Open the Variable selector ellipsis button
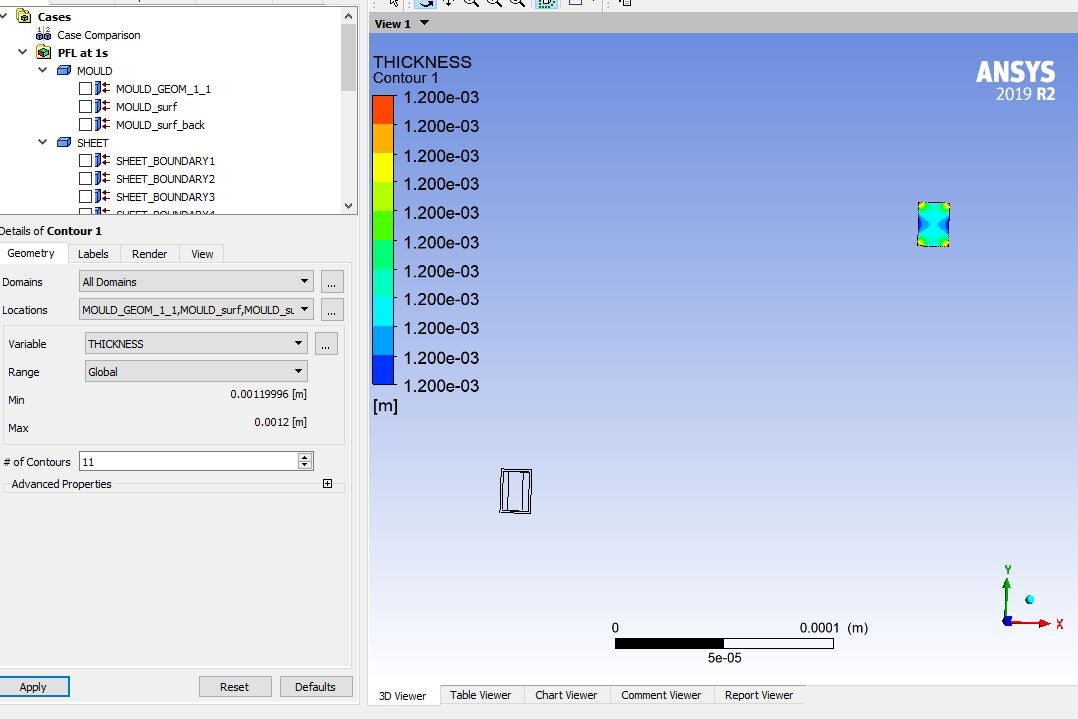This screenshot has height=719, width=1078. (326, 344)
